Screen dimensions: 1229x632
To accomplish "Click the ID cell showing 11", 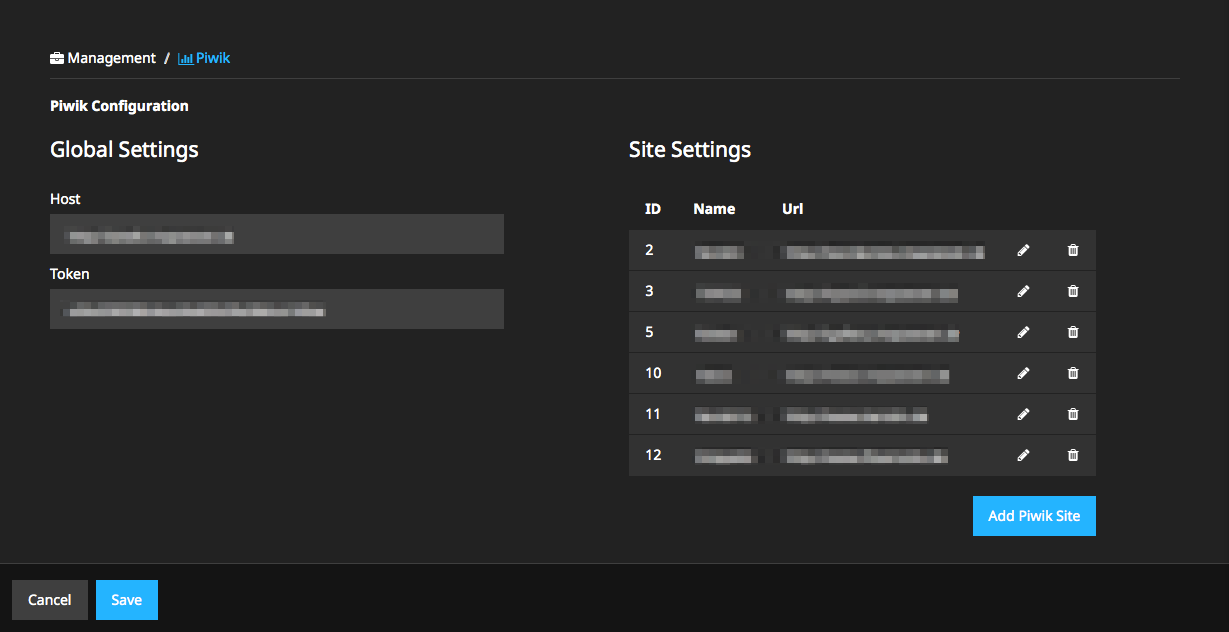I will point(653,414).
